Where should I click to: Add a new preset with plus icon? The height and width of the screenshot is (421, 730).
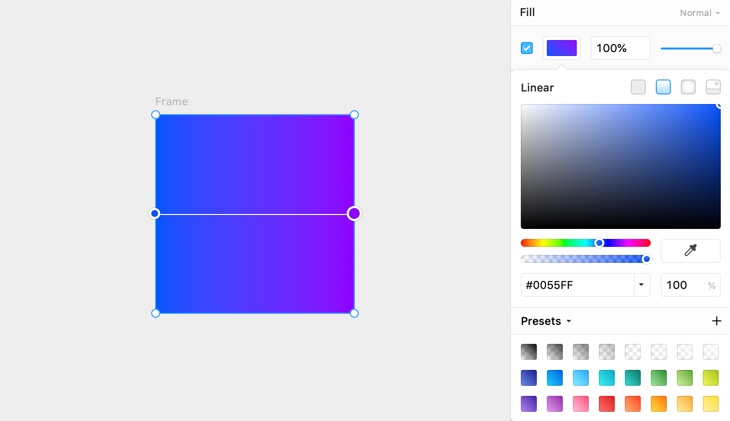(716, 321)
